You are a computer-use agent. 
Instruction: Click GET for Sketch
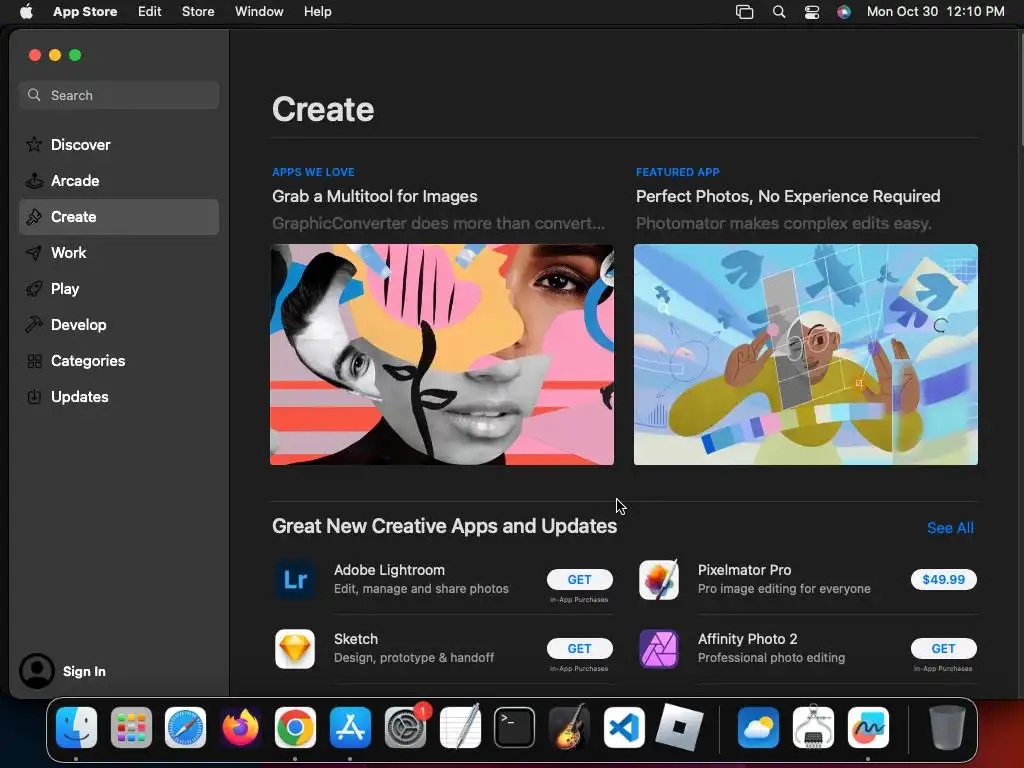click(x=579, y=648)
